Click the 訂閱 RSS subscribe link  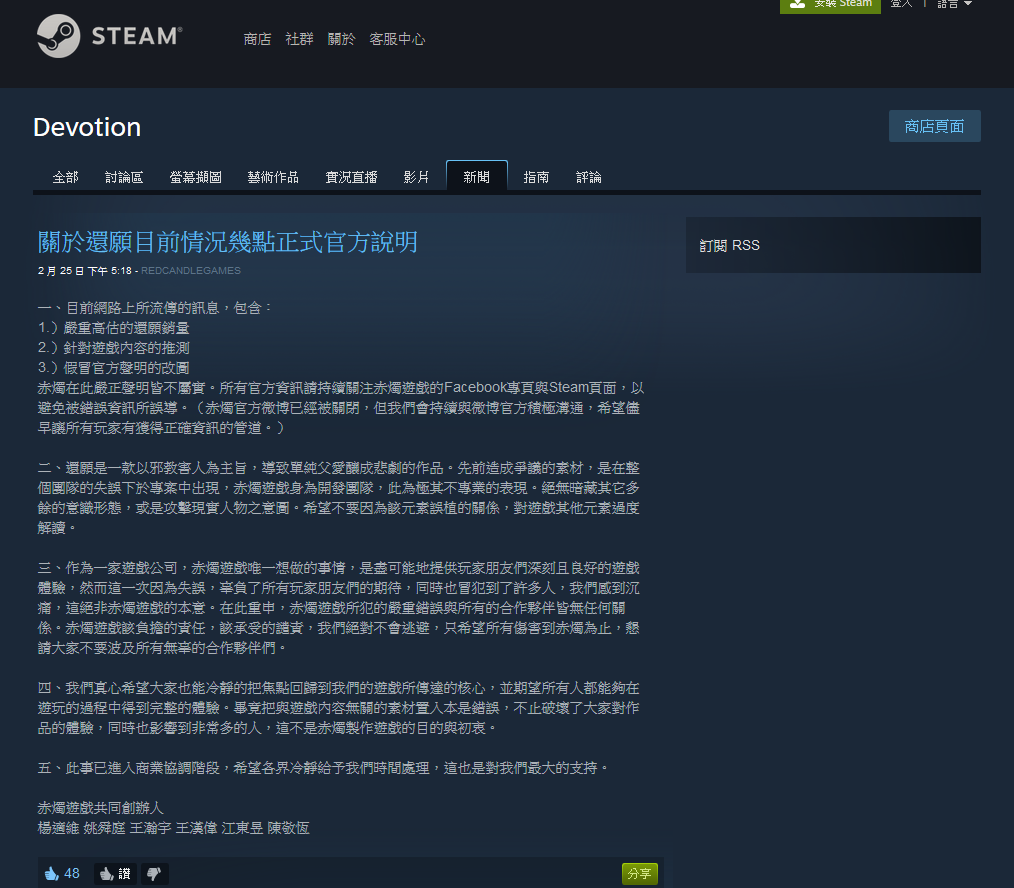click(729, 246)
